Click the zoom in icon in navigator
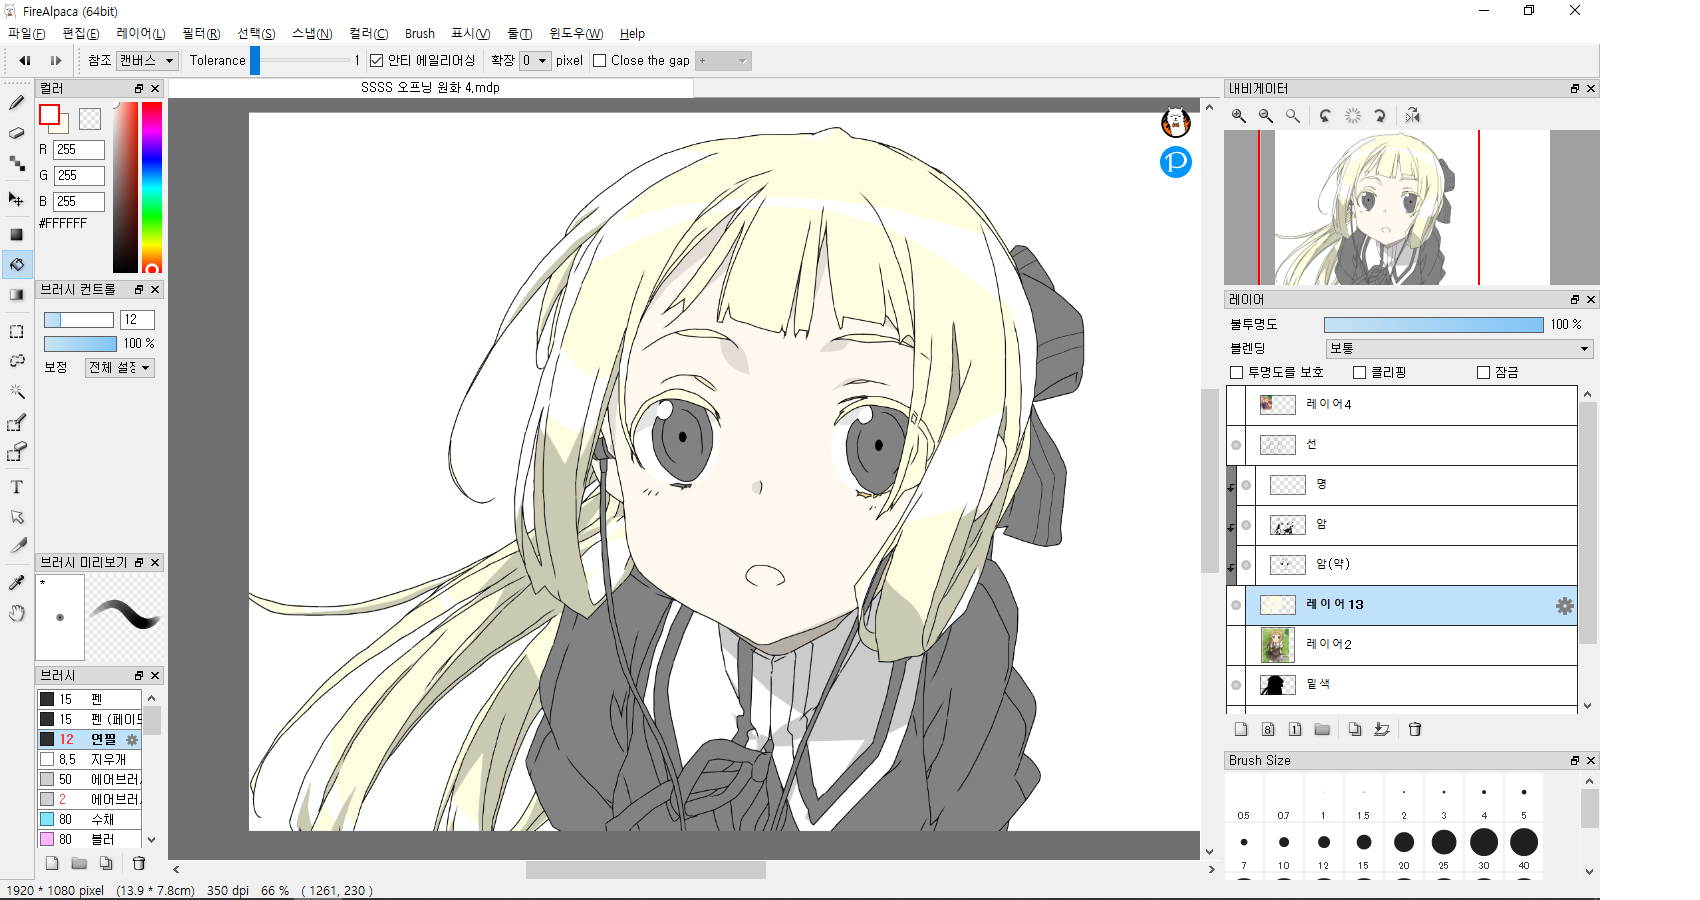1700x900 pixels. [1239, 116]
